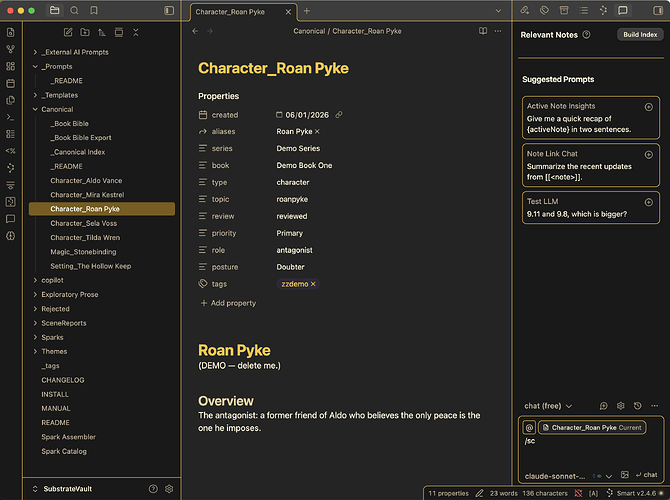The height and width of the screenshot is (500, 670).
Task: Remove the zzdemo tag
Action: pos(313,284)
